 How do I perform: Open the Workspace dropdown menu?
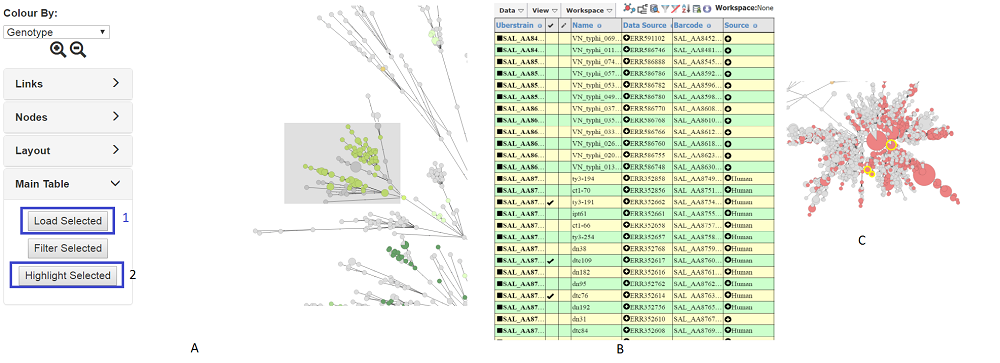coord(589,10)
